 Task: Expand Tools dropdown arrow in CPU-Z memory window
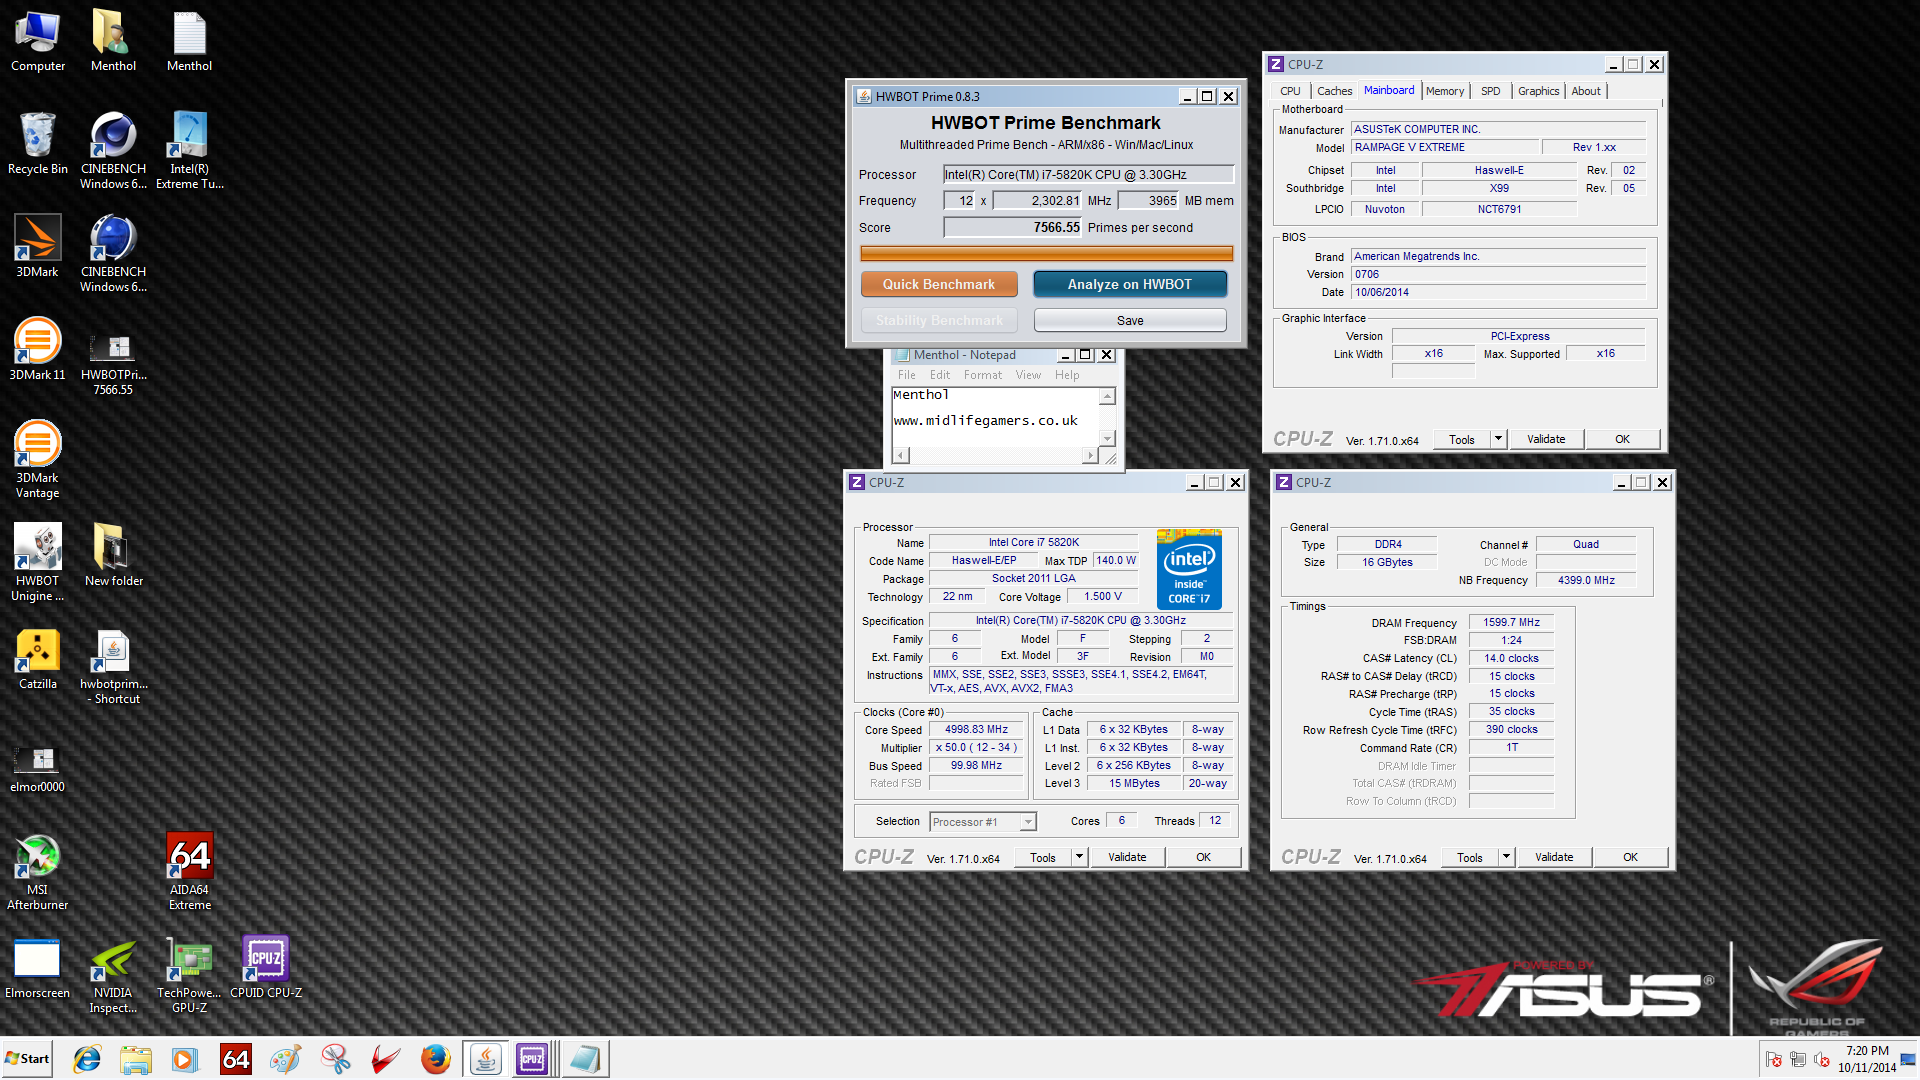[x=1506, y=857]
